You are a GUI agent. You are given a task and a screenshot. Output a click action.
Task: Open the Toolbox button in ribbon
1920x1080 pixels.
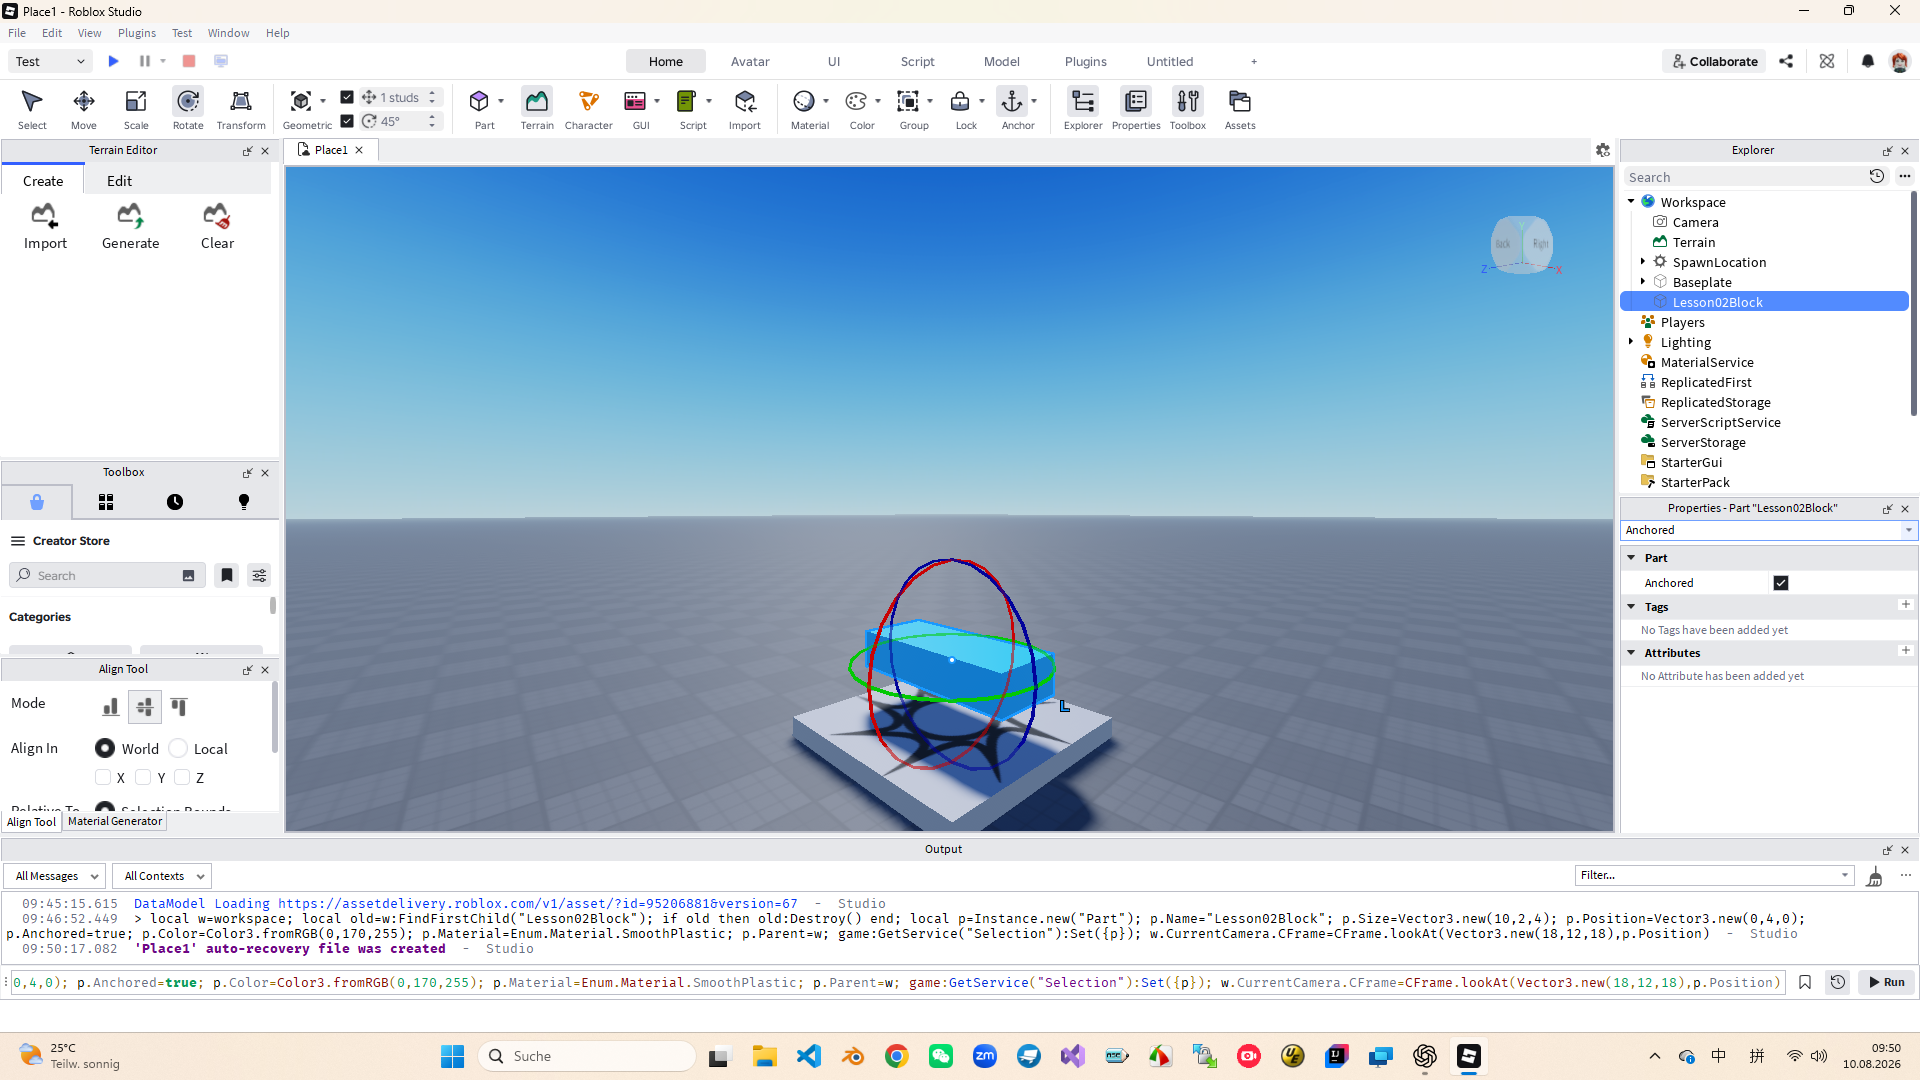coord(1188,108)
